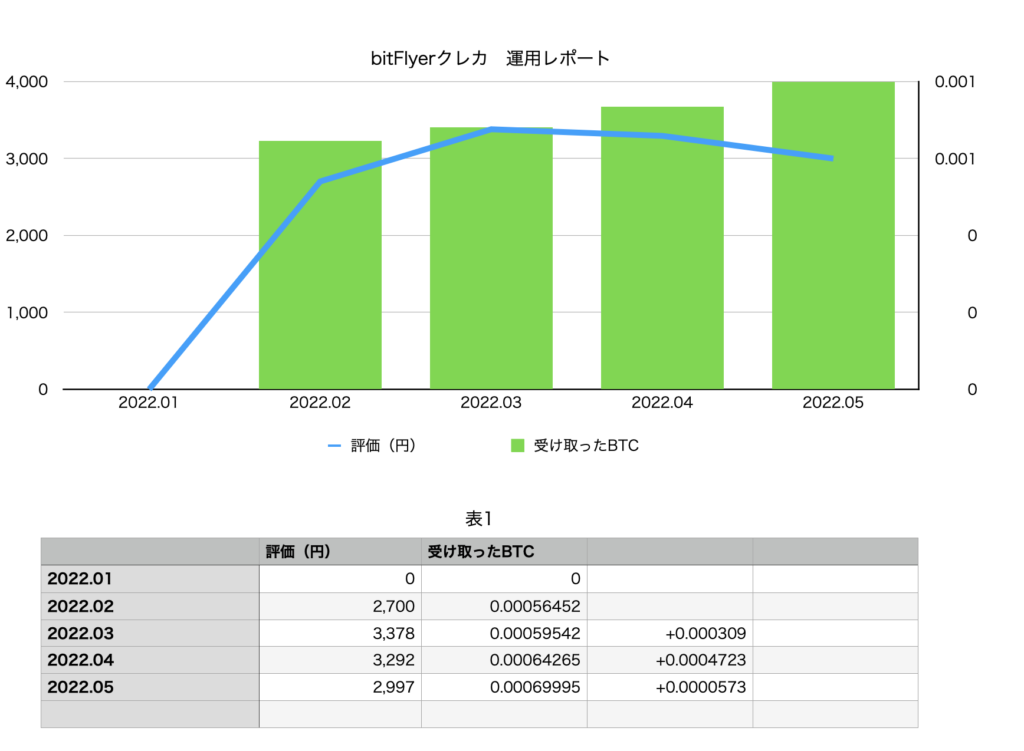Select the cell with 0.00069995

tap(504, 687)
